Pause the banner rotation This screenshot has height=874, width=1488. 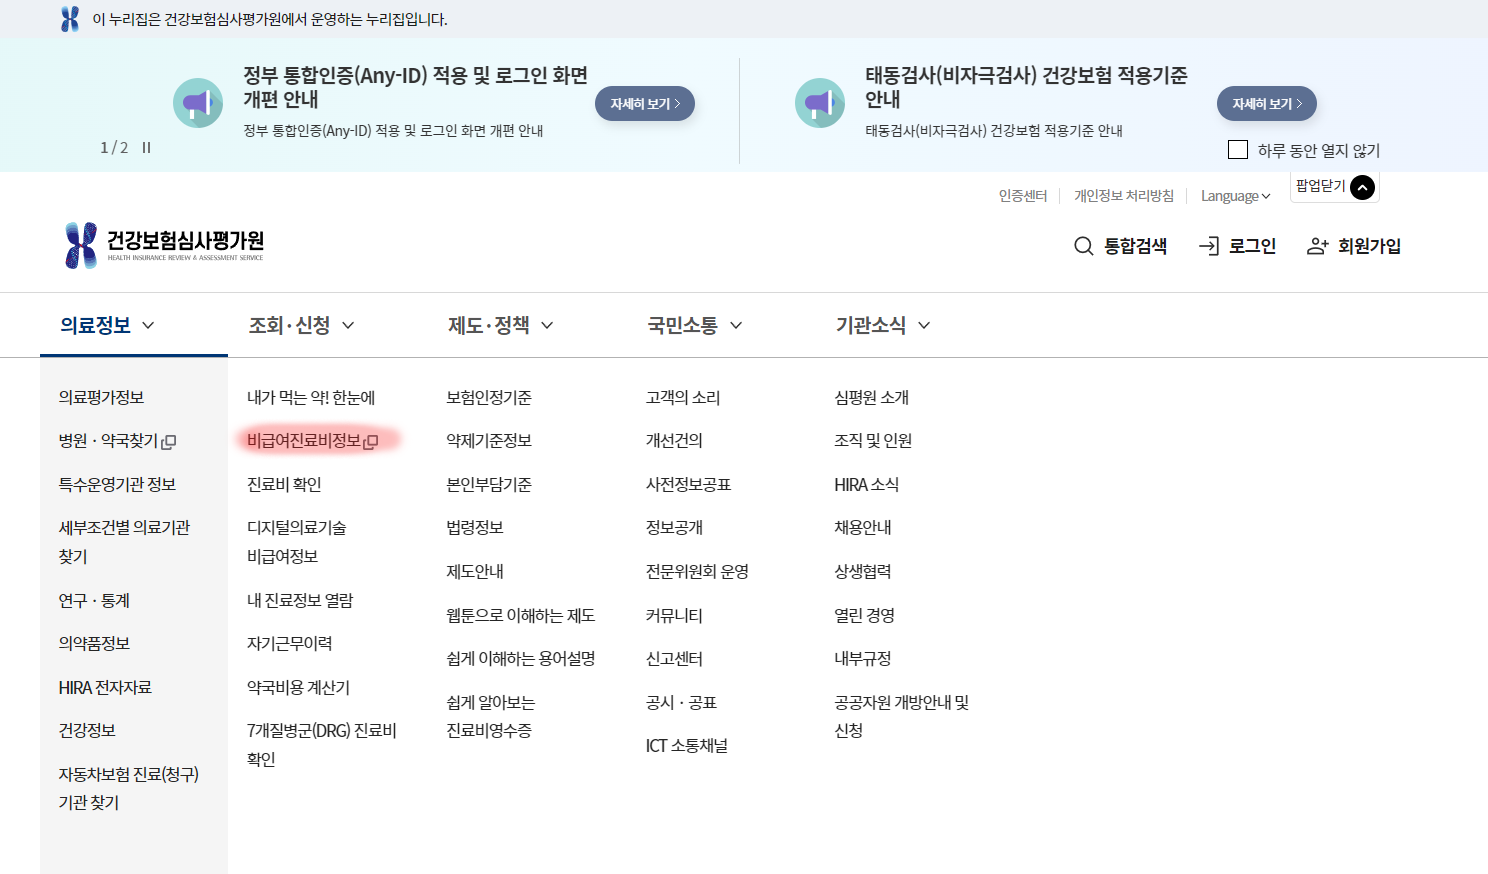point(147,148)
